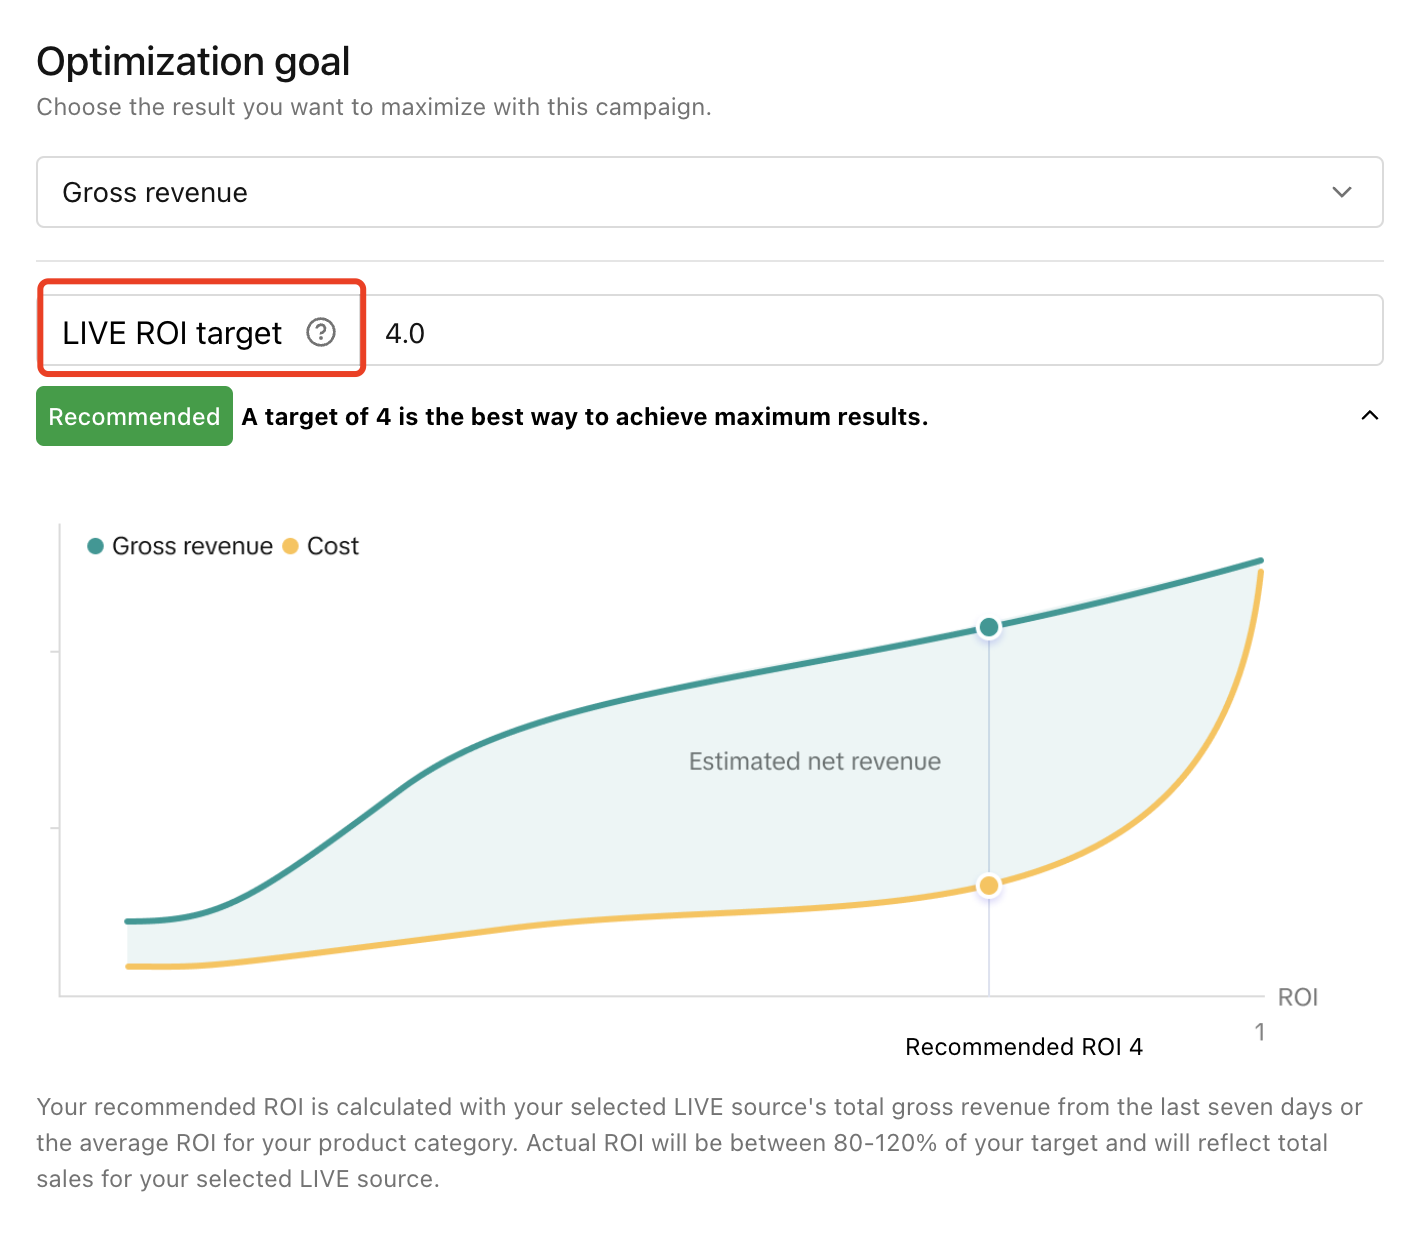The height and width of the screenshot is (1242, 1422).
Task: Toggle the Cost legend label
Action: [333, 546]
